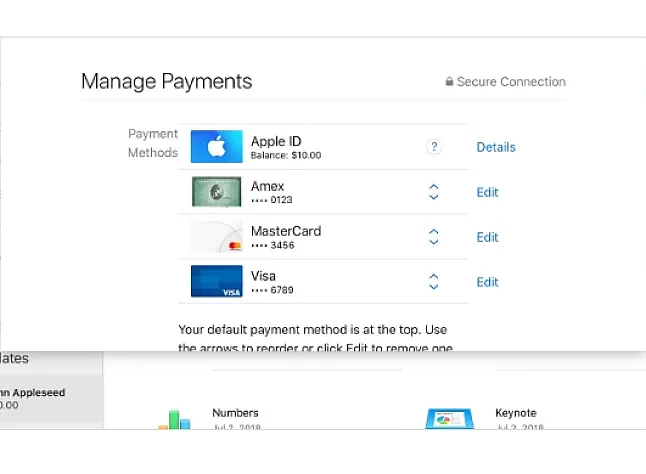Move Amex down with the arrow
The height and width of the screenshot is (474, 646).
pos(433,197)
